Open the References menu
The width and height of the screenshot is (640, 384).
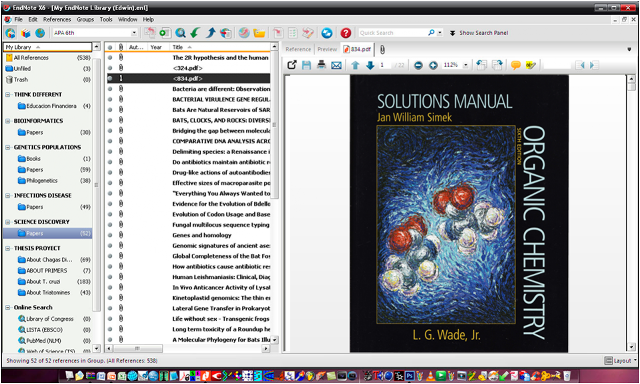(x=57, y=19)
